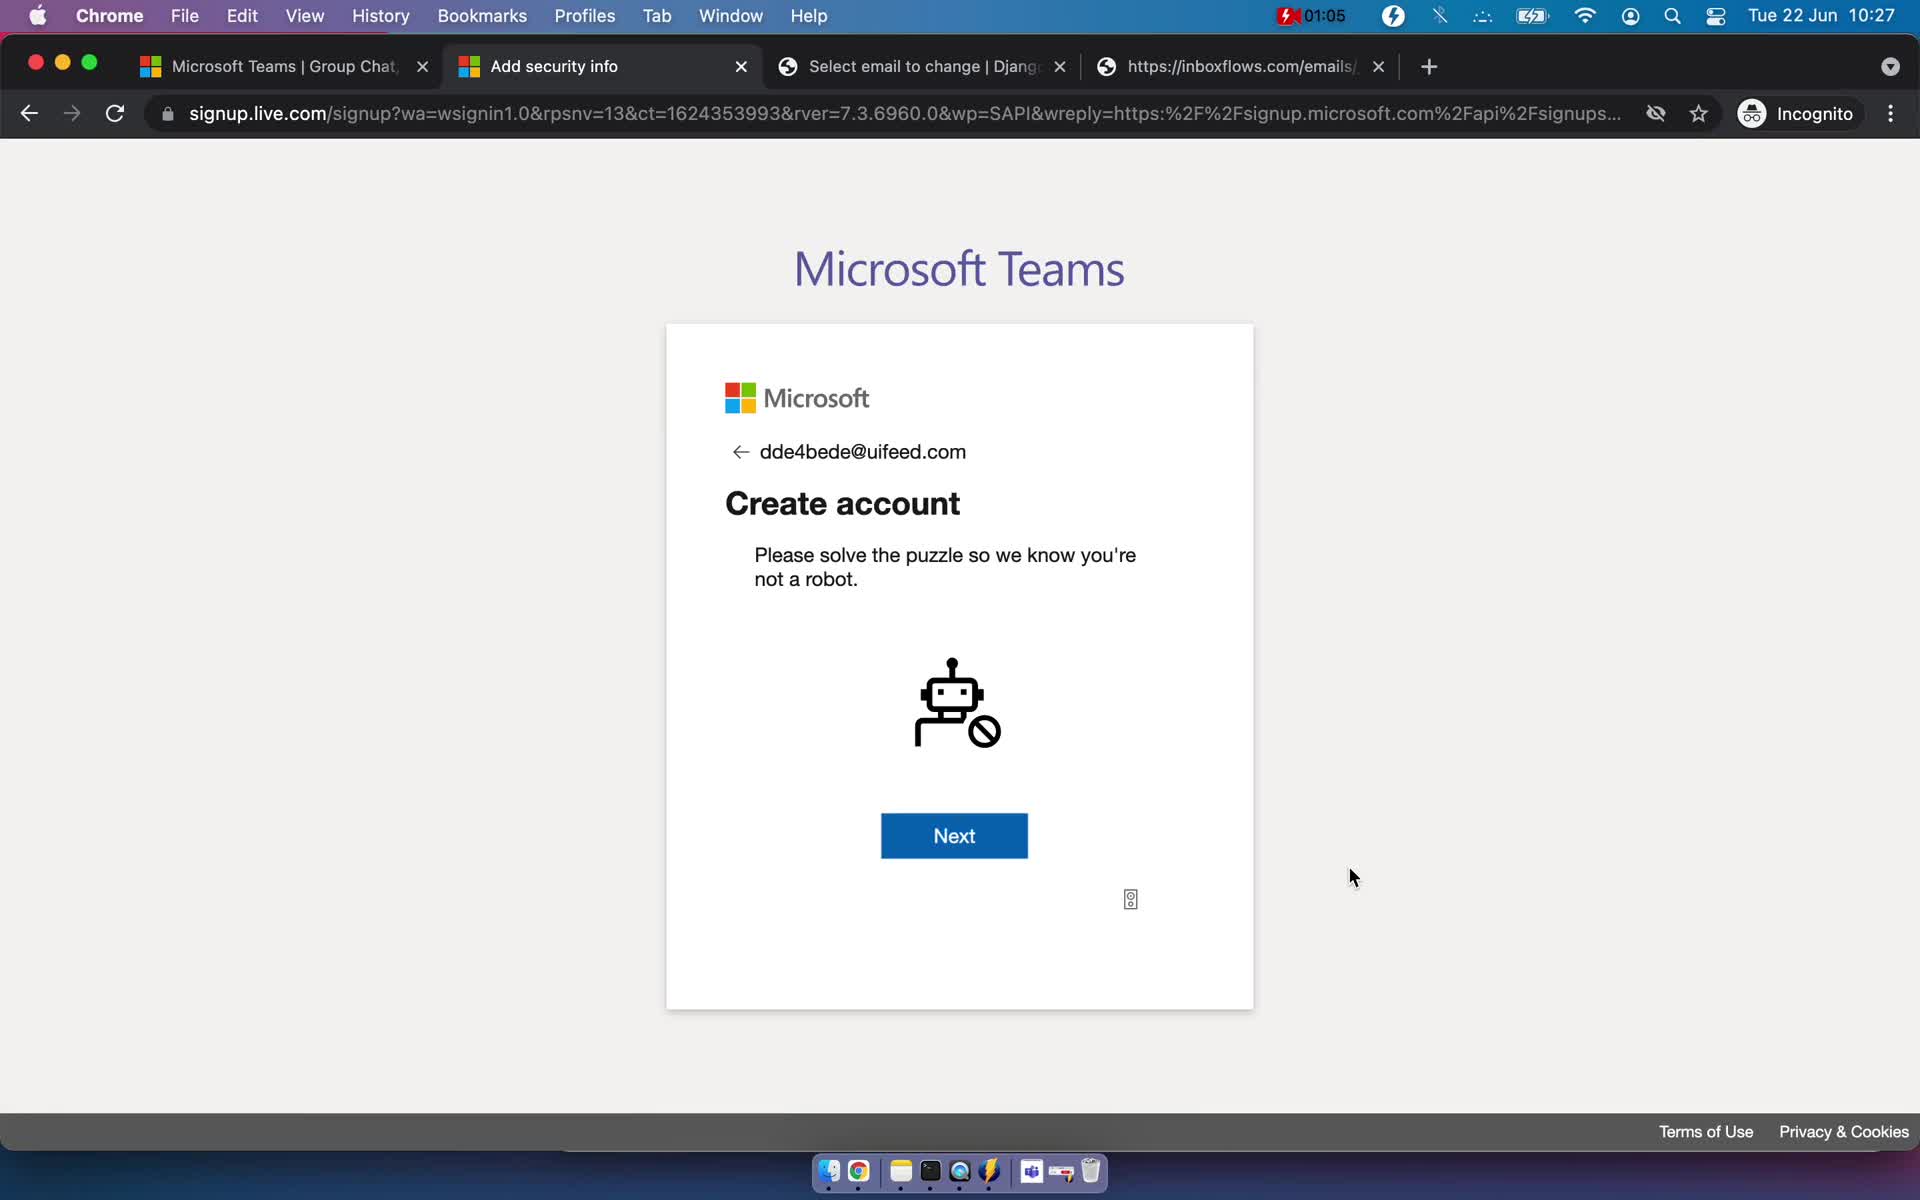Select the History menu item
Image resolution: width=1920 pixels, height=1200 pixels.
[x=380, y=15]
